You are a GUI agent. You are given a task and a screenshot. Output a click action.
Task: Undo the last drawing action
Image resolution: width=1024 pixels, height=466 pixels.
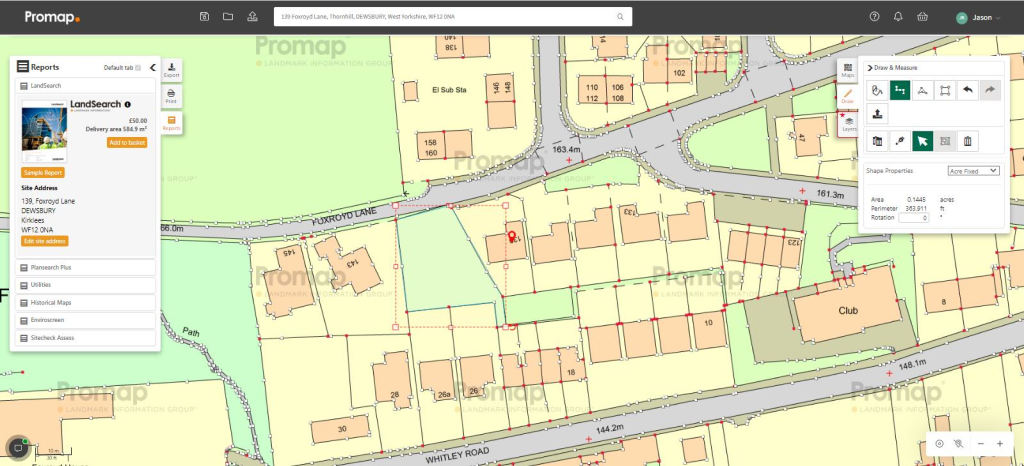pyautogui.click(x=967, y=90)
